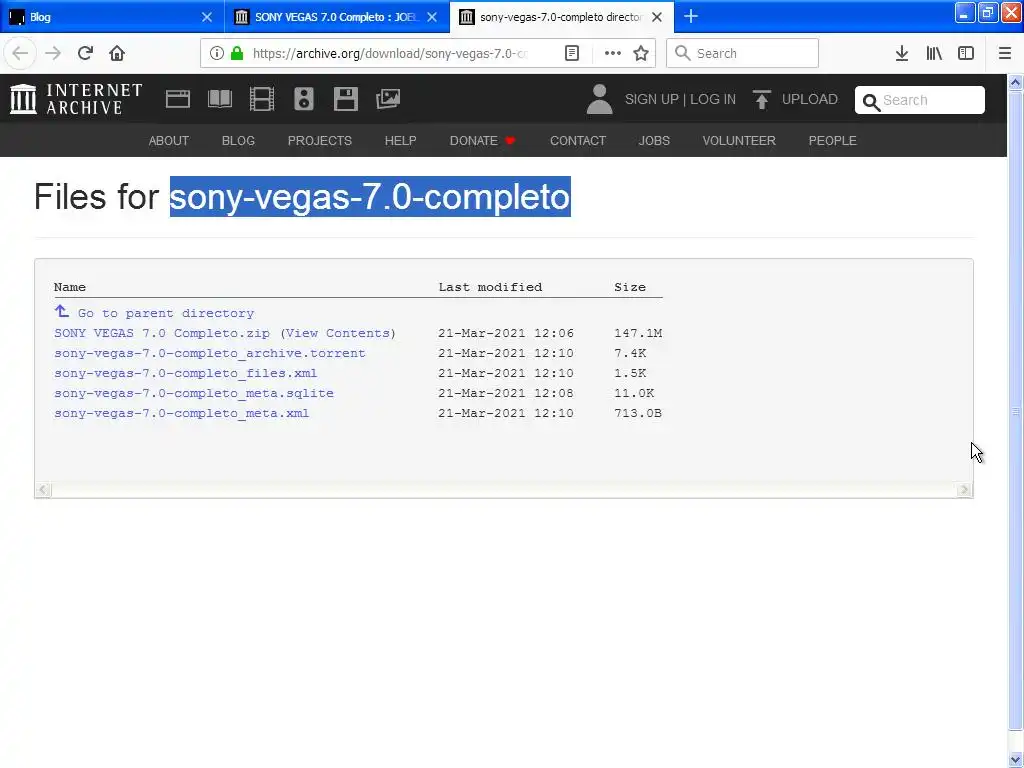Screen dimensions: 1024x768
Task: Download SONY VEGAS 7.0 Completo.zip
Action: click(x=162, y=333)
